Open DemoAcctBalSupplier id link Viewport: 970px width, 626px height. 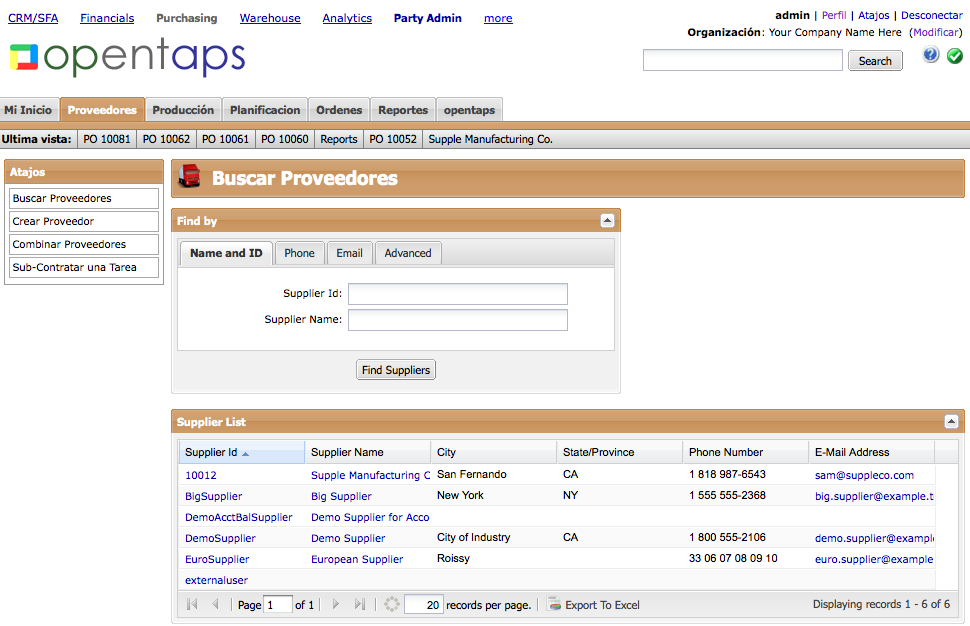coord(238,517)
